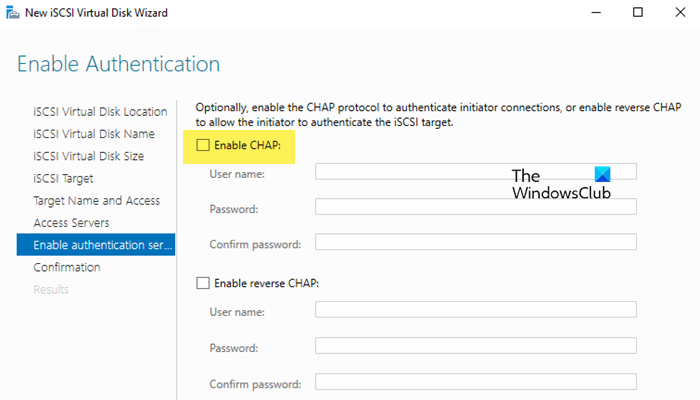
Task: Go to iSCSI Virtual Disk Name step
Action: tap(93, 134)
